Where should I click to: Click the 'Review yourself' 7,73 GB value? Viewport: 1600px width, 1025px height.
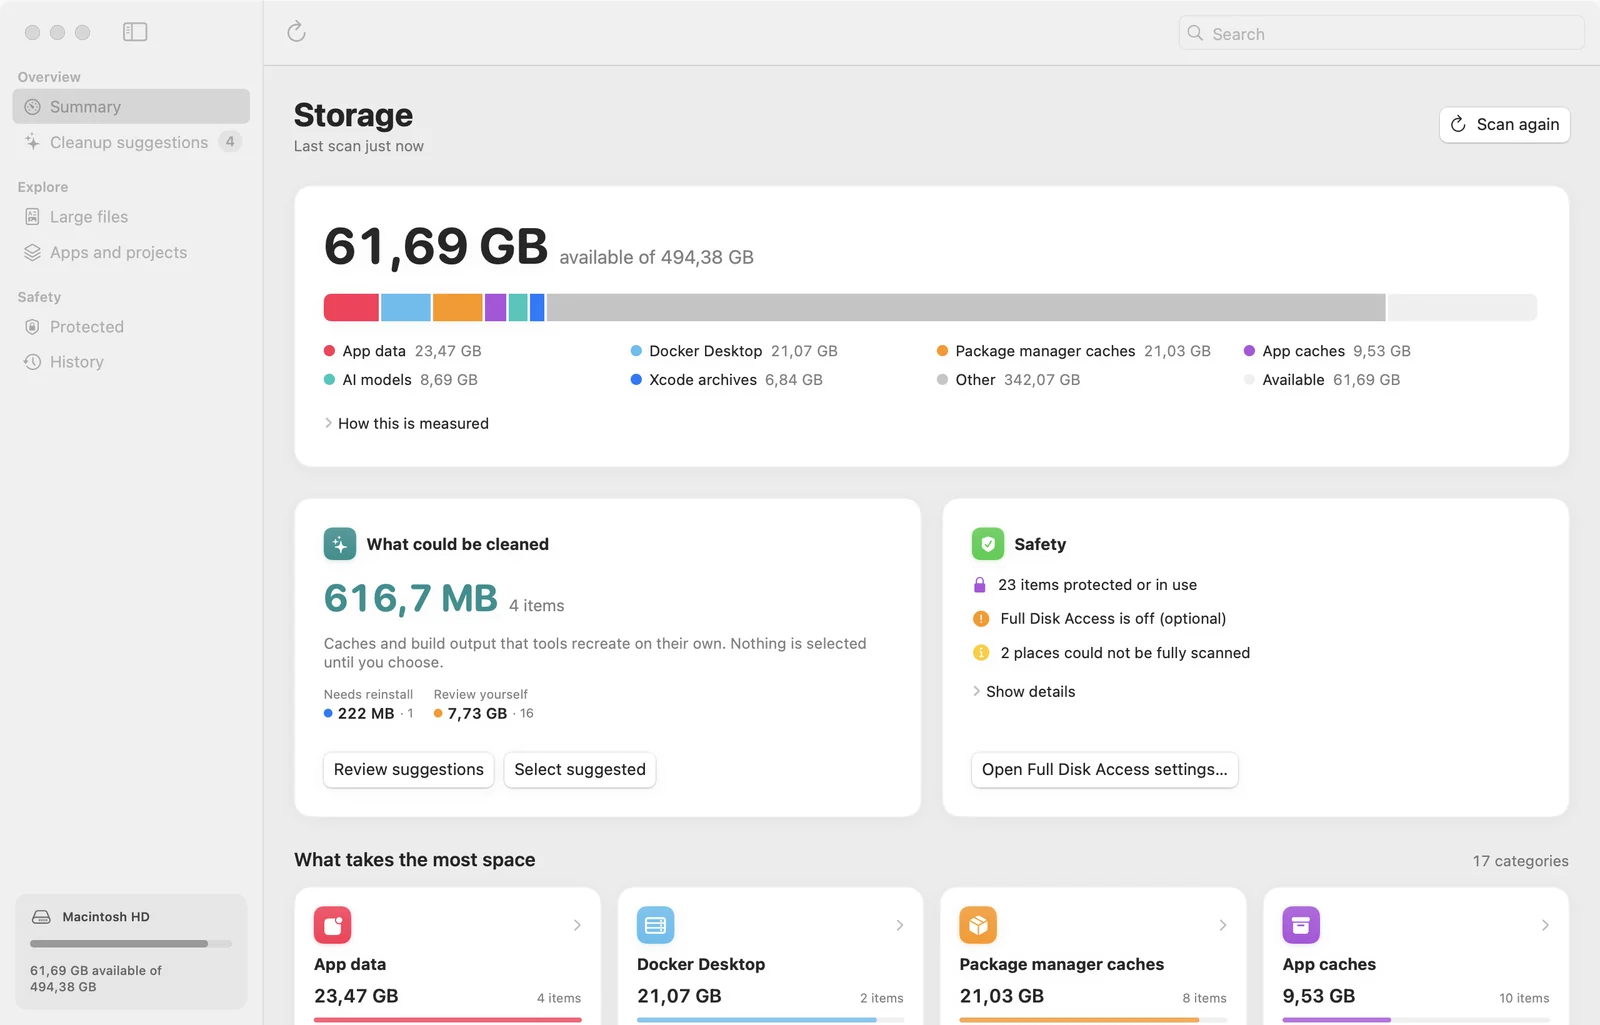coord(477,714)
